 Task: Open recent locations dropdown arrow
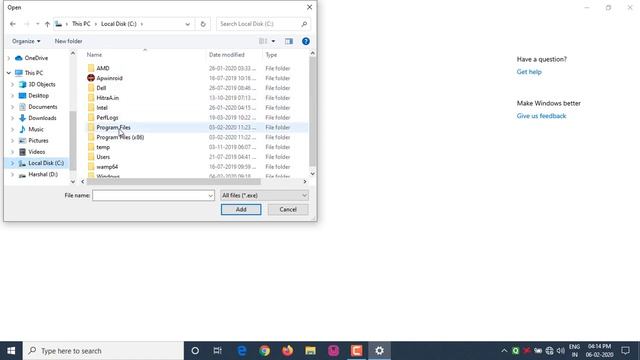[x=38, y=24]
